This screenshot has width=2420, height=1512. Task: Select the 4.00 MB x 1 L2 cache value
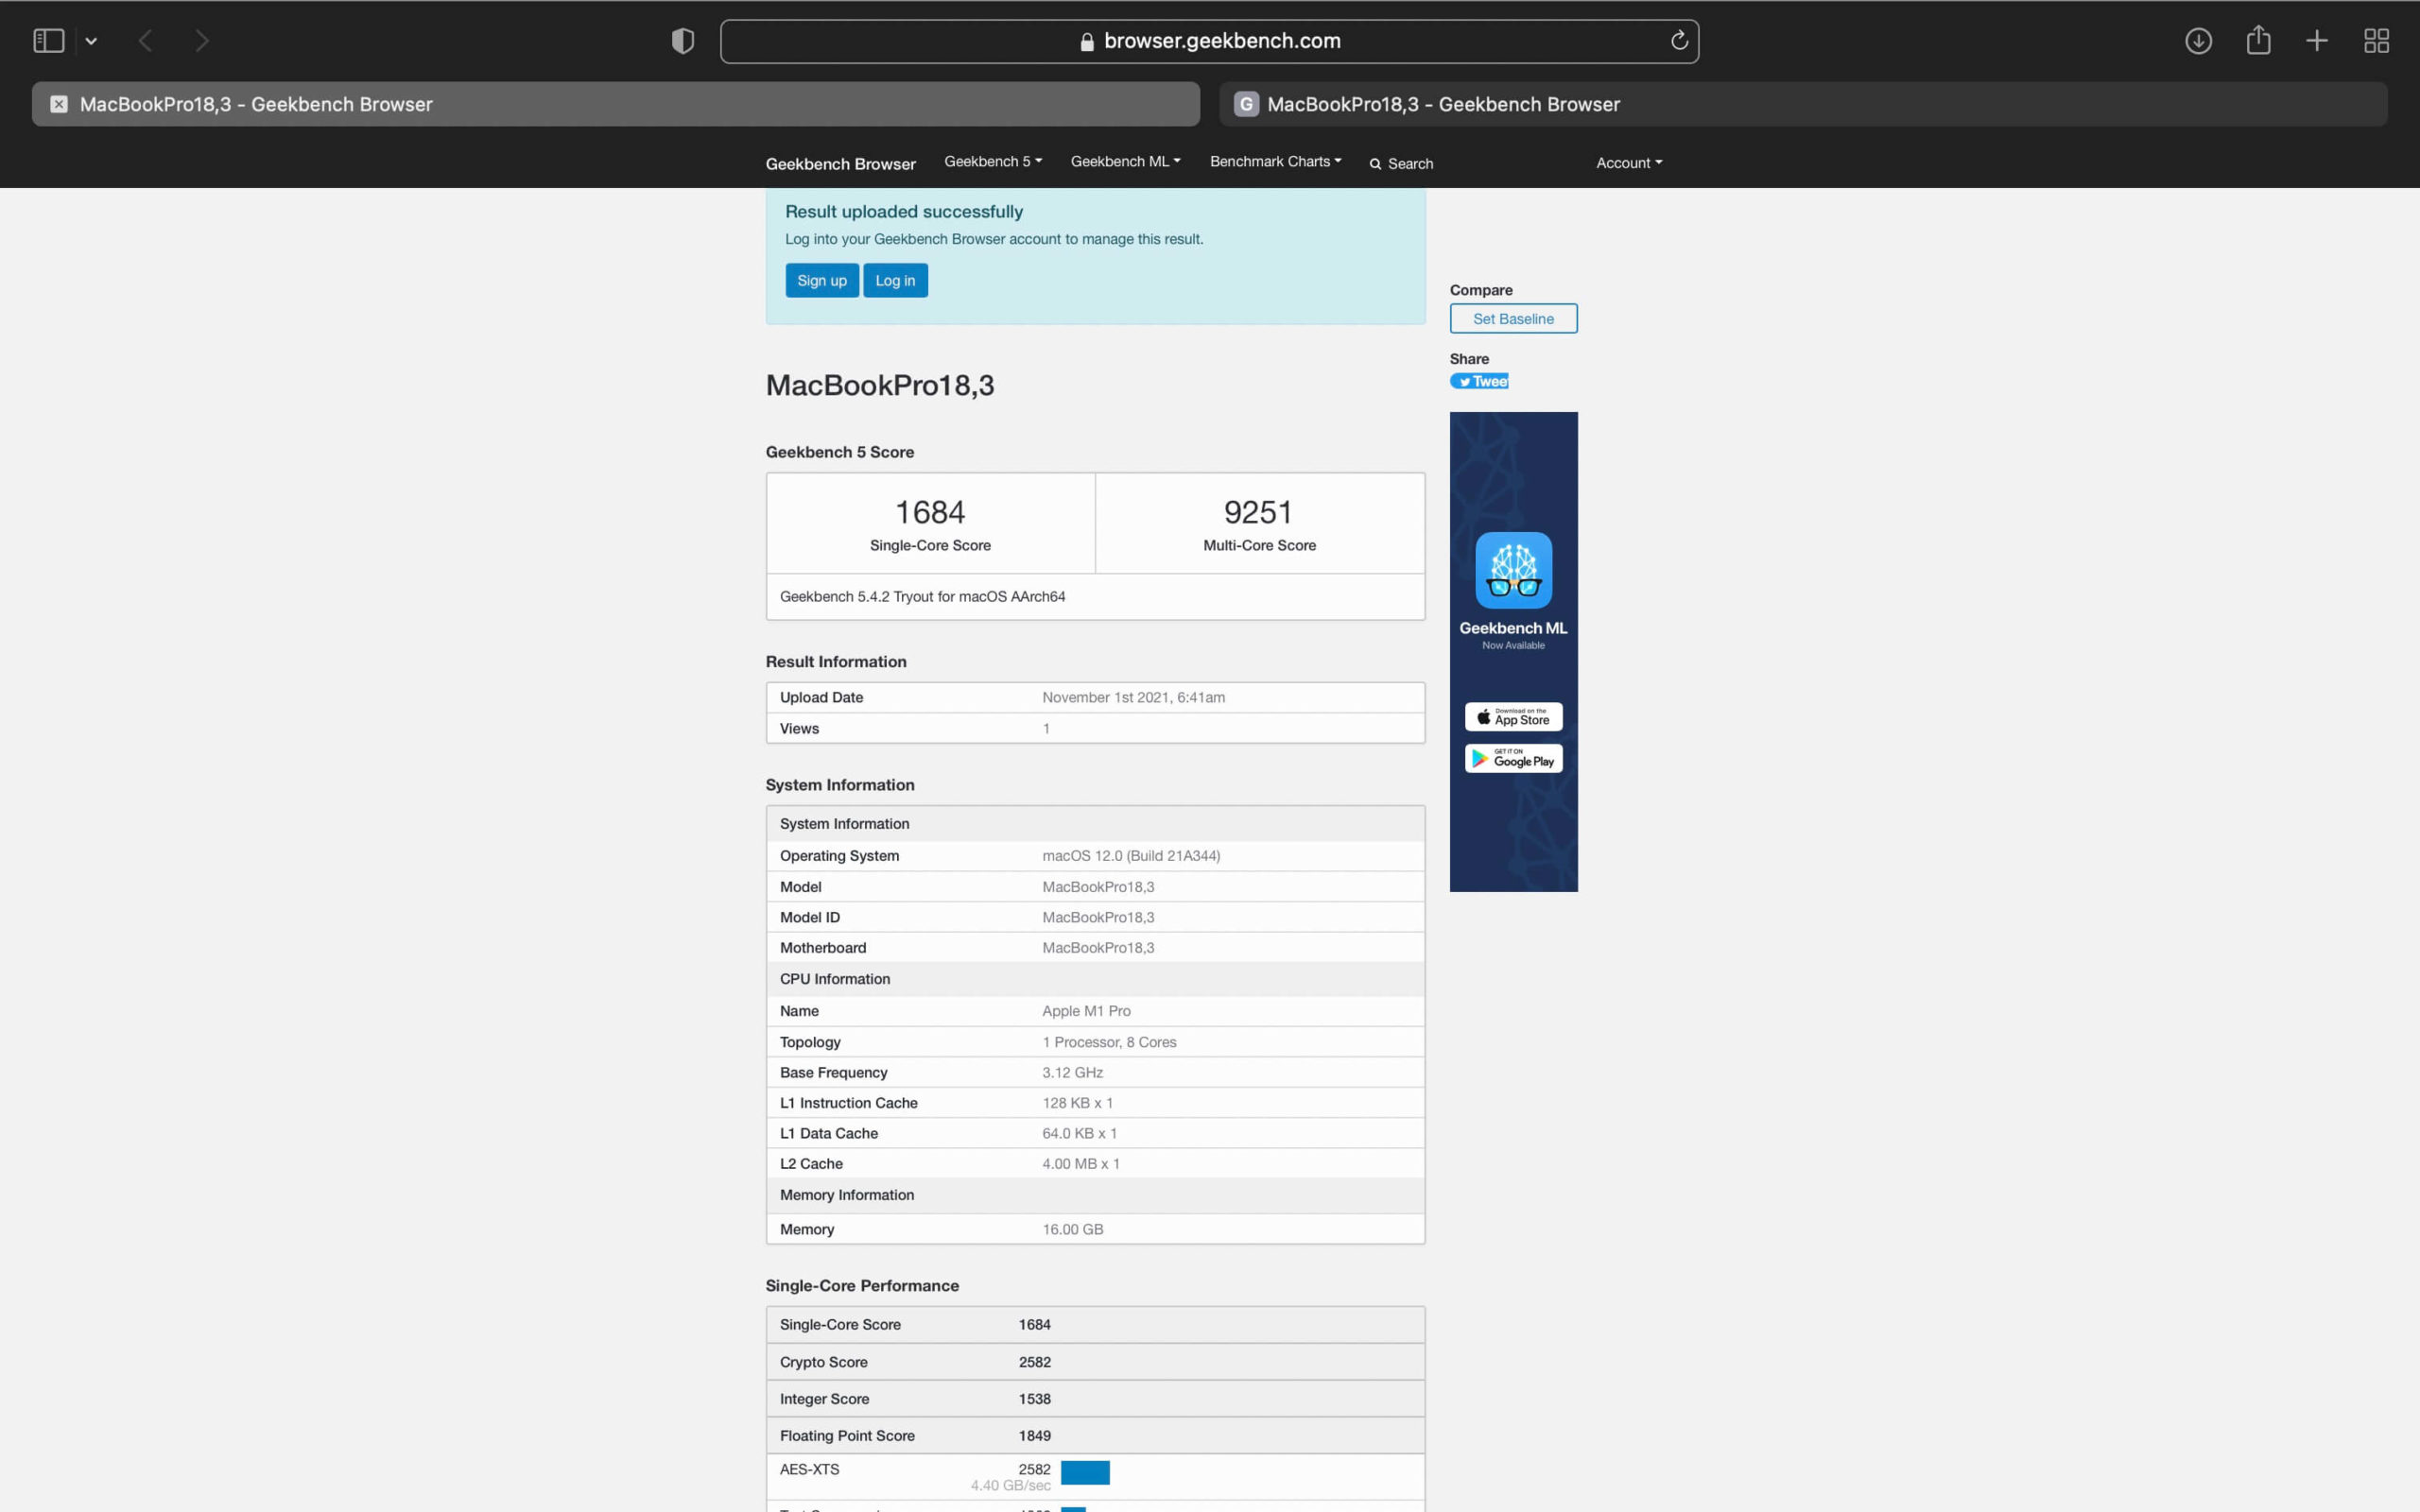(1080, 1164)
